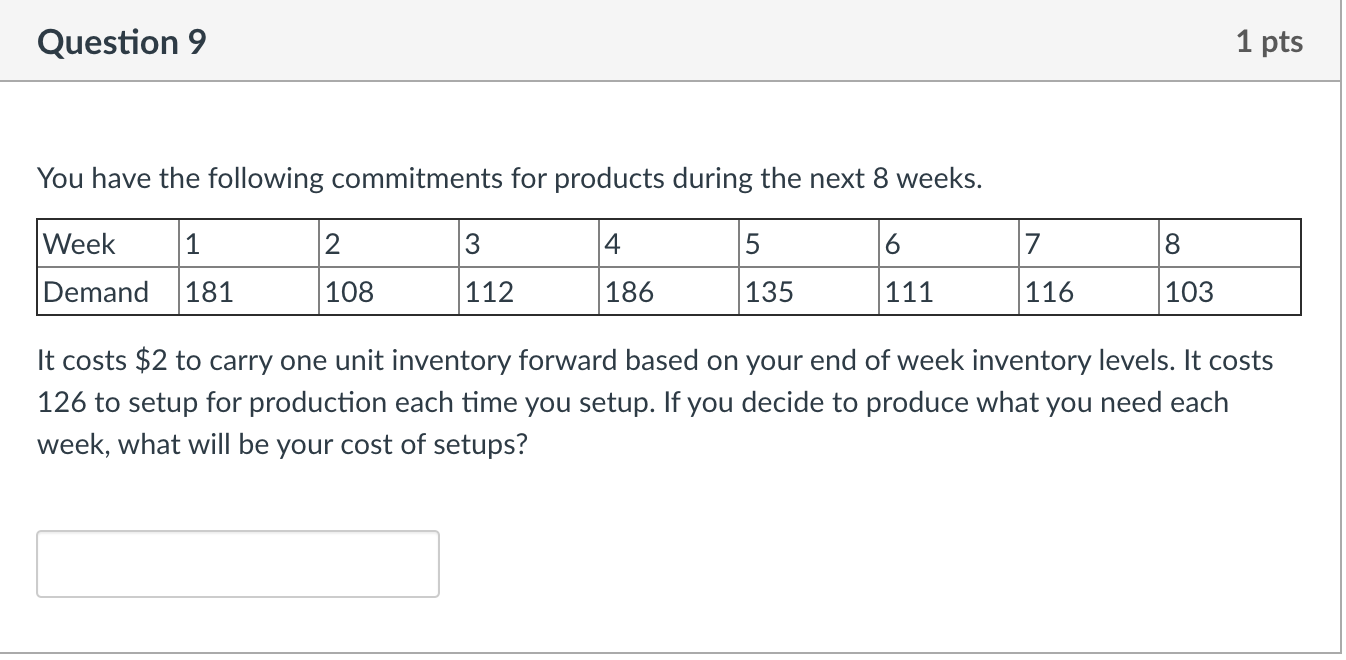Select the demand value 116

[1049, 292]
